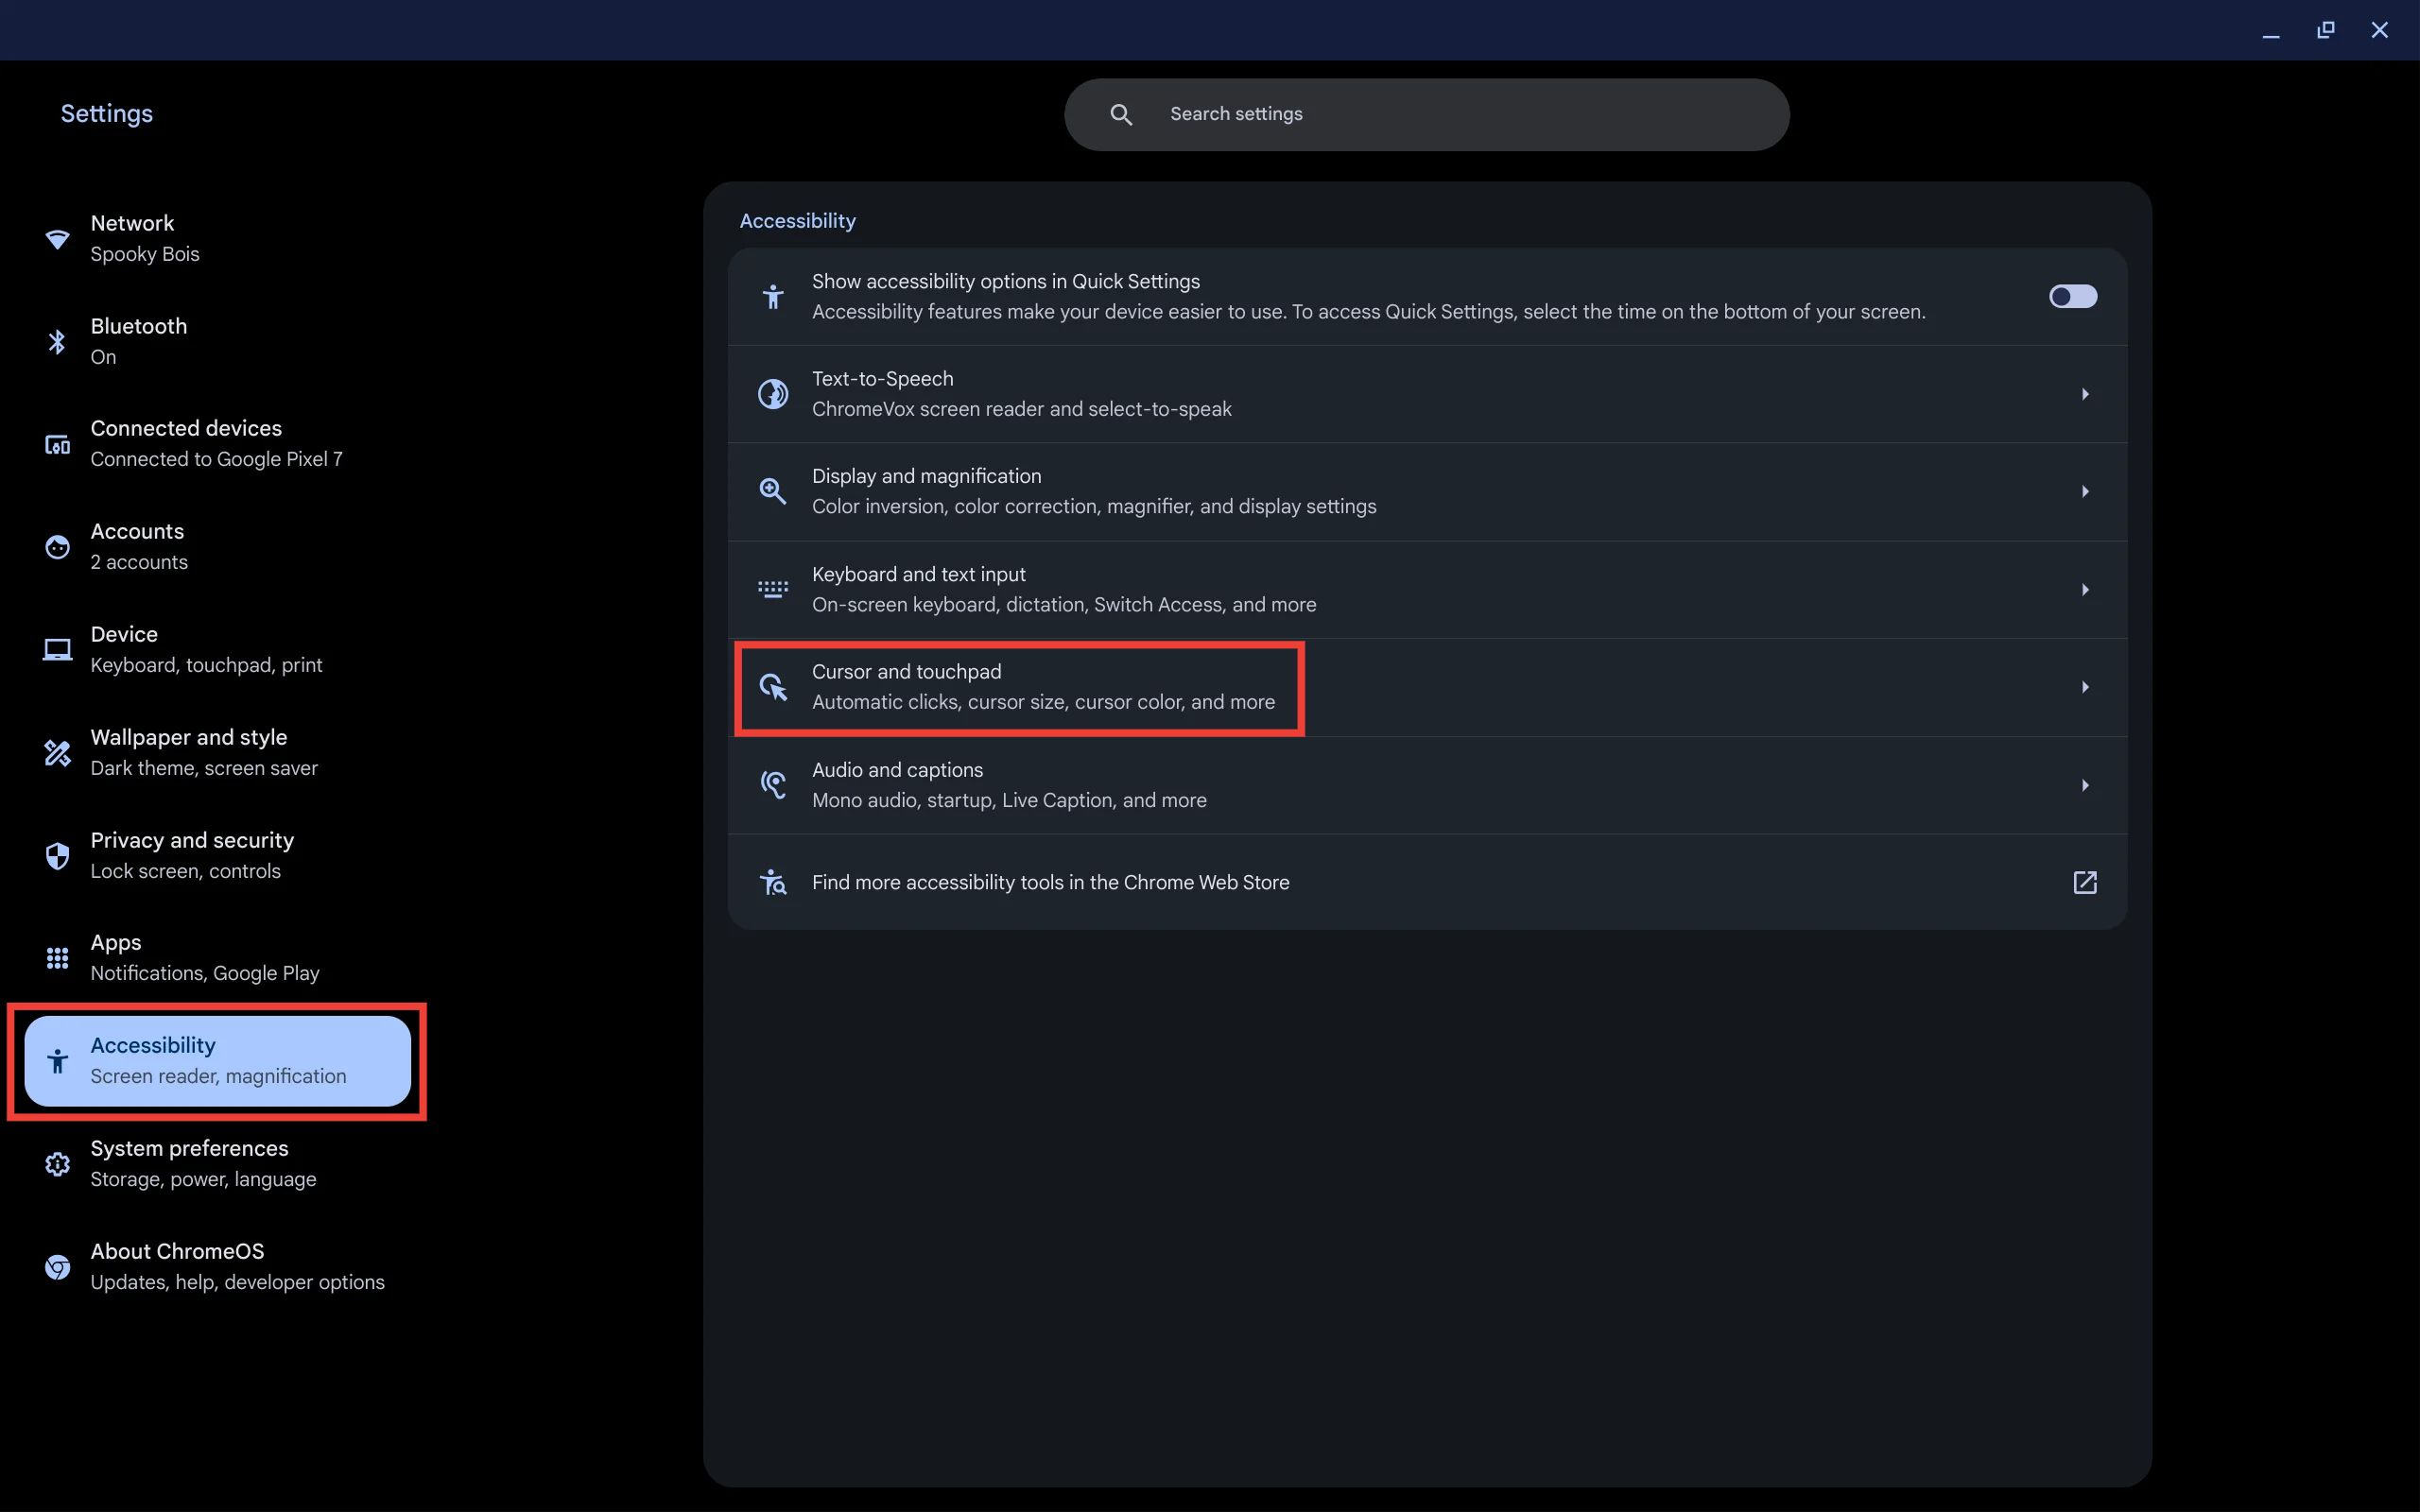Expand Text-to-Speech using its arrow
2420x1512 pixels.
point(2085,394)
